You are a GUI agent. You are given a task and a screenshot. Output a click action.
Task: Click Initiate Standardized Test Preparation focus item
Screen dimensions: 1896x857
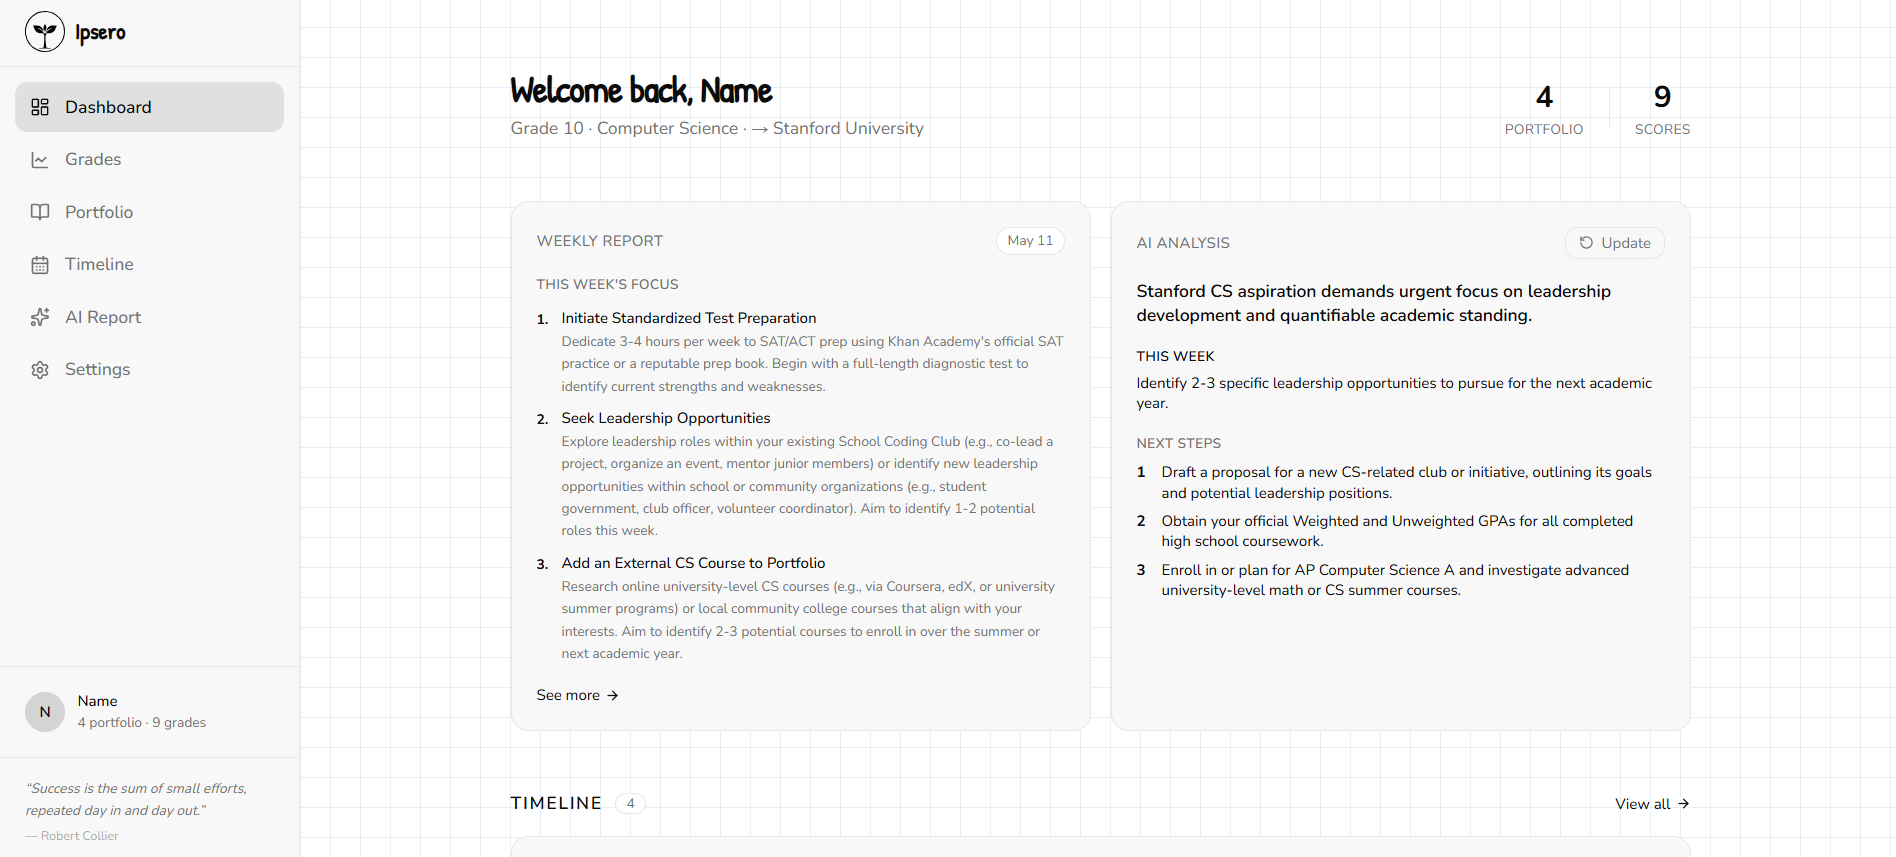tap(689, 318)
